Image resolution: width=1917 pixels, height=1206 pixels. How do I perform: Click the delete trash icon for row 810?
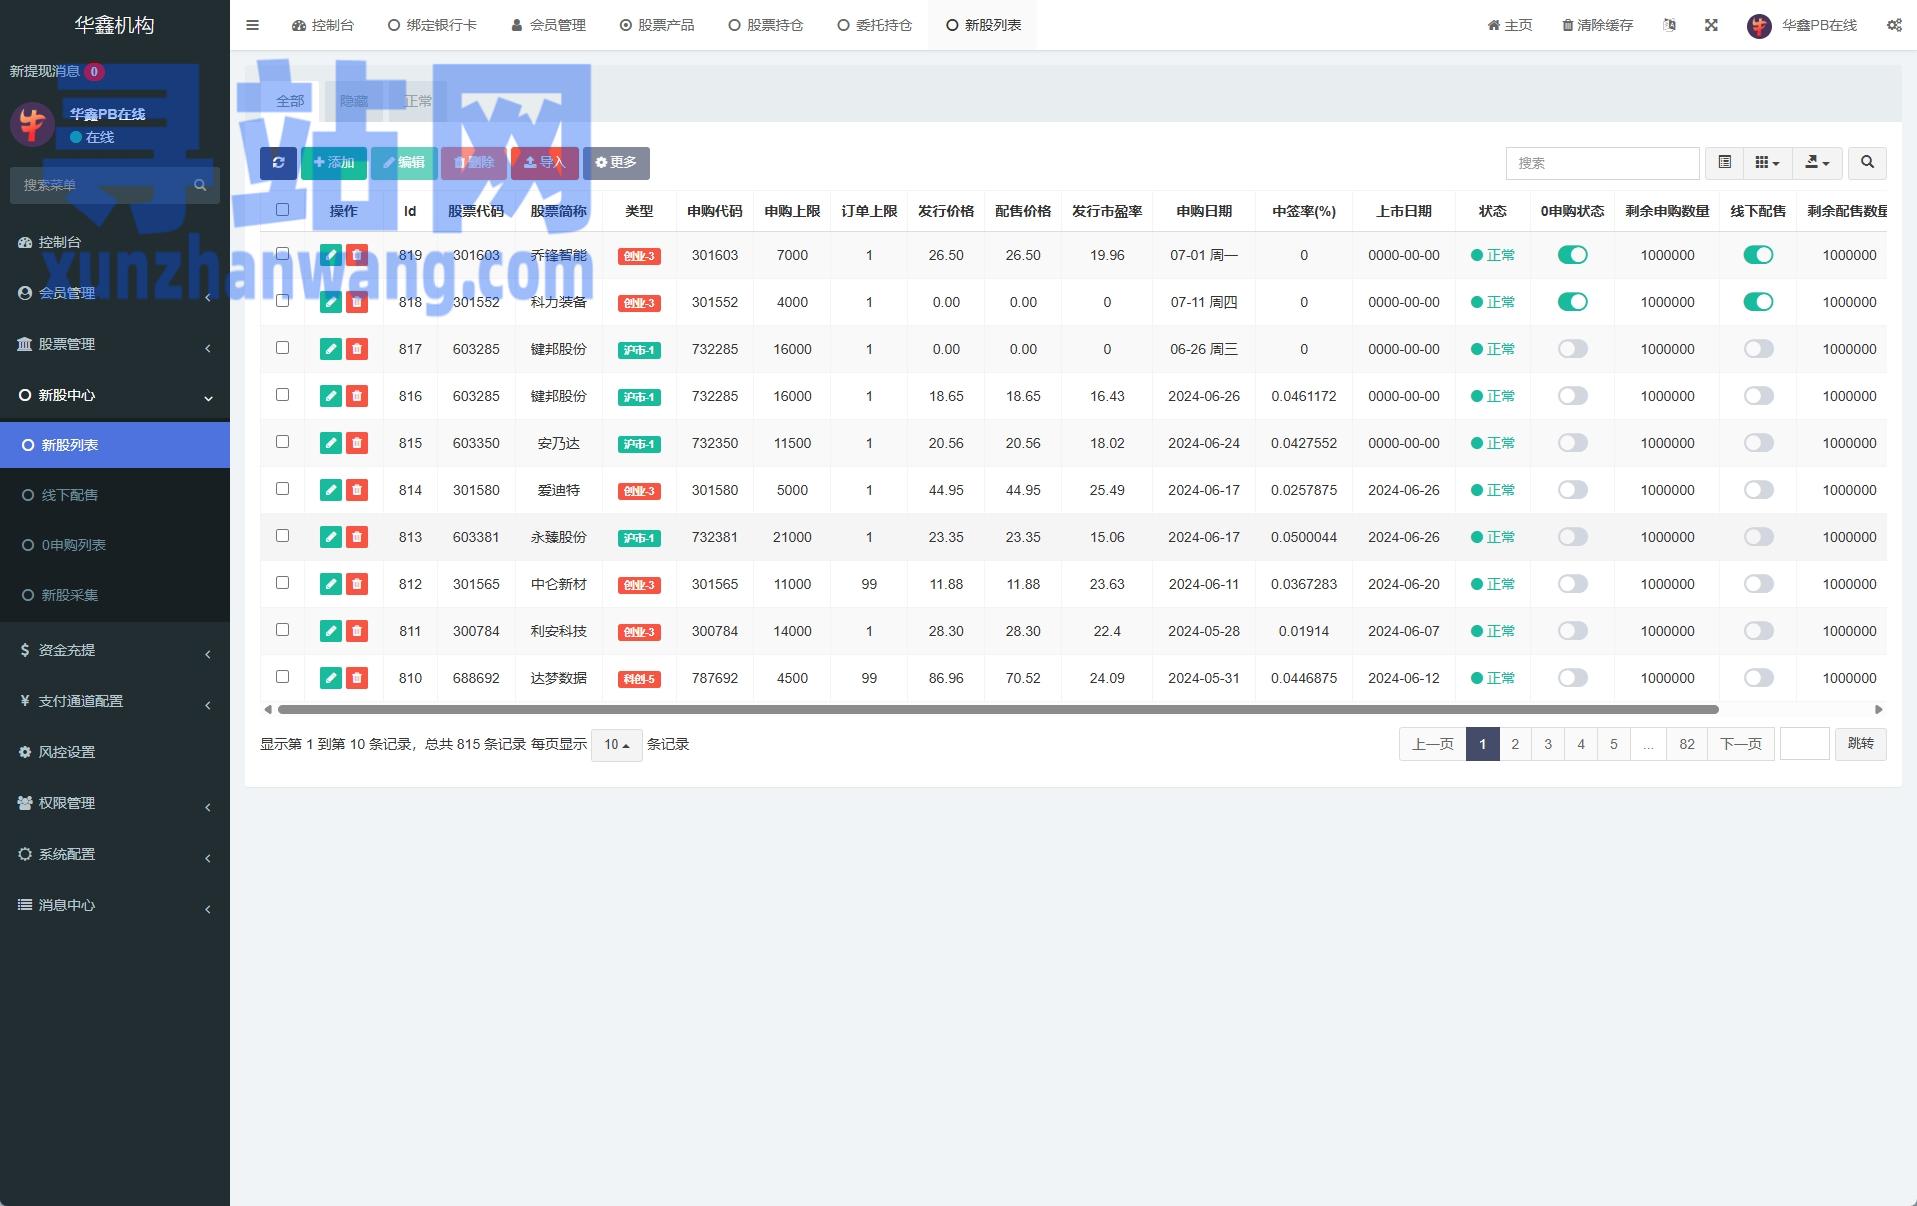coord(357,678)
